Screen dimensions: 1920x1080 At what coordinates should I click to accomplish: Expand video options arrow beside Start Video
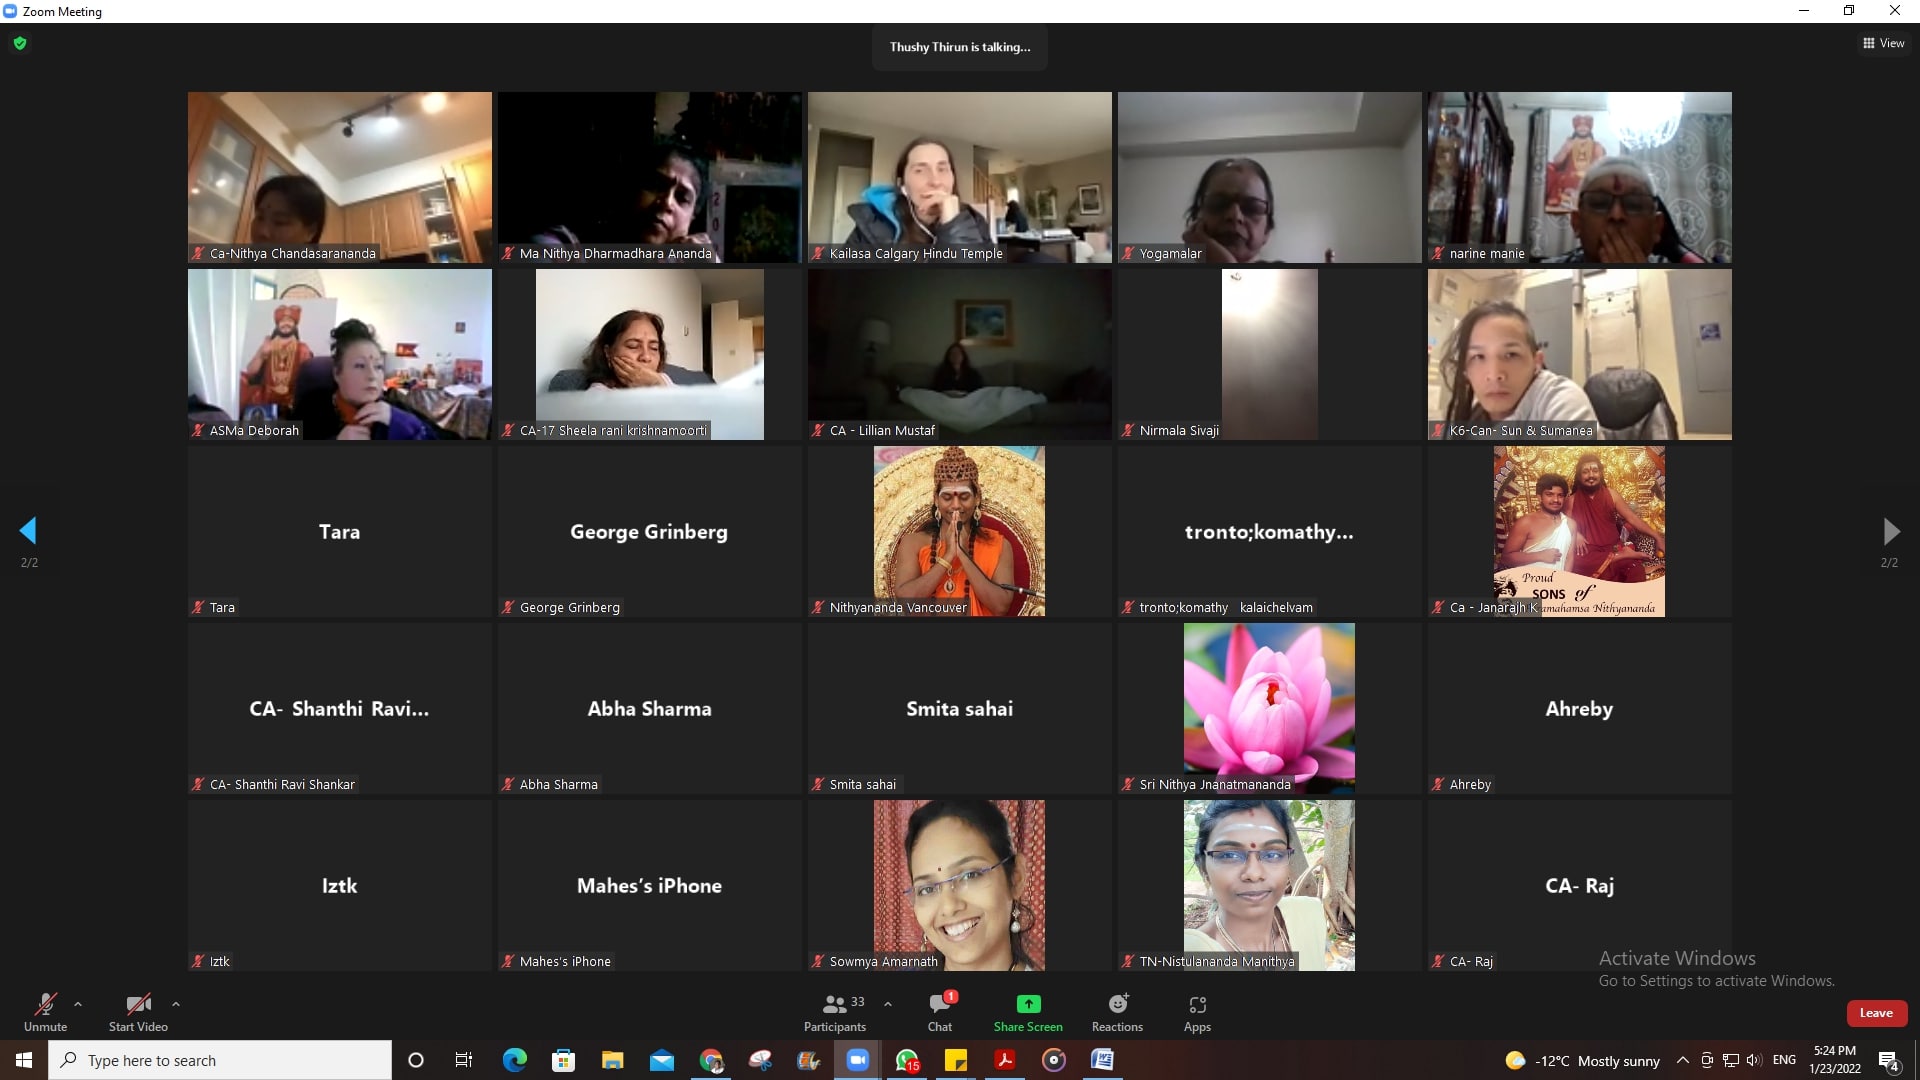[176, 1004]
